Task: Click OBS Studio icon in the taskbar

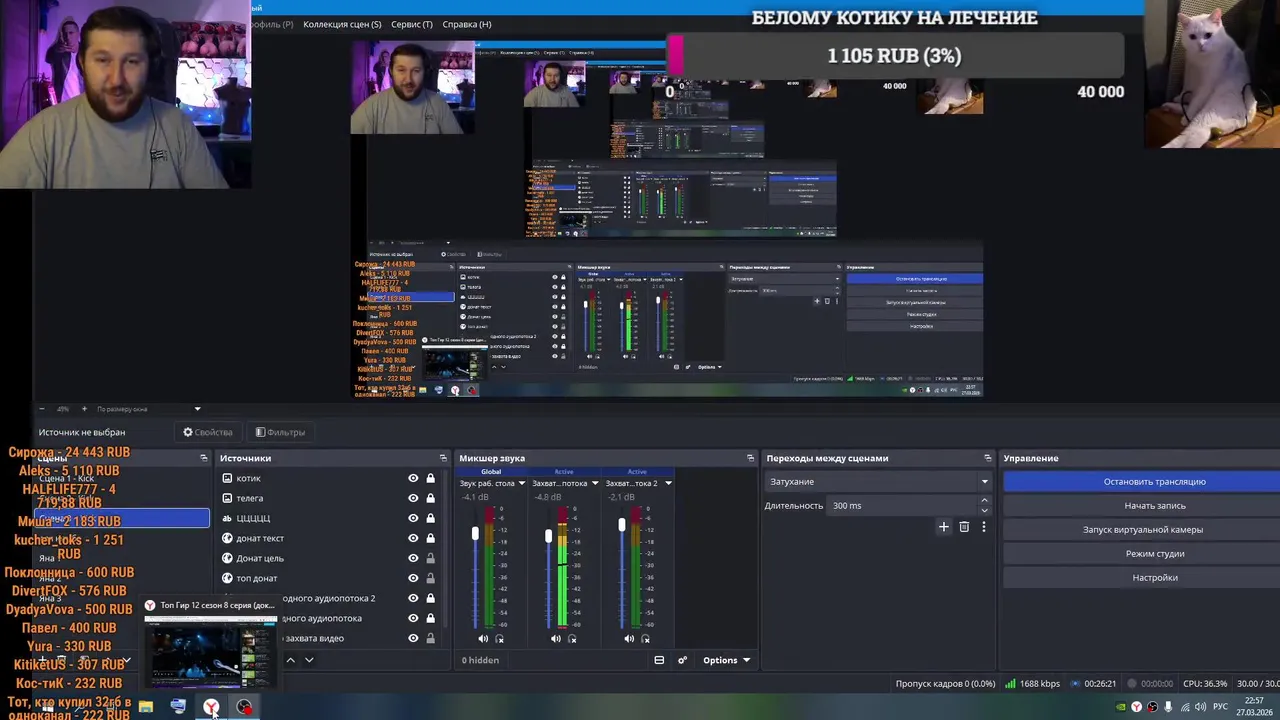Action: click(x=244, y=707)
